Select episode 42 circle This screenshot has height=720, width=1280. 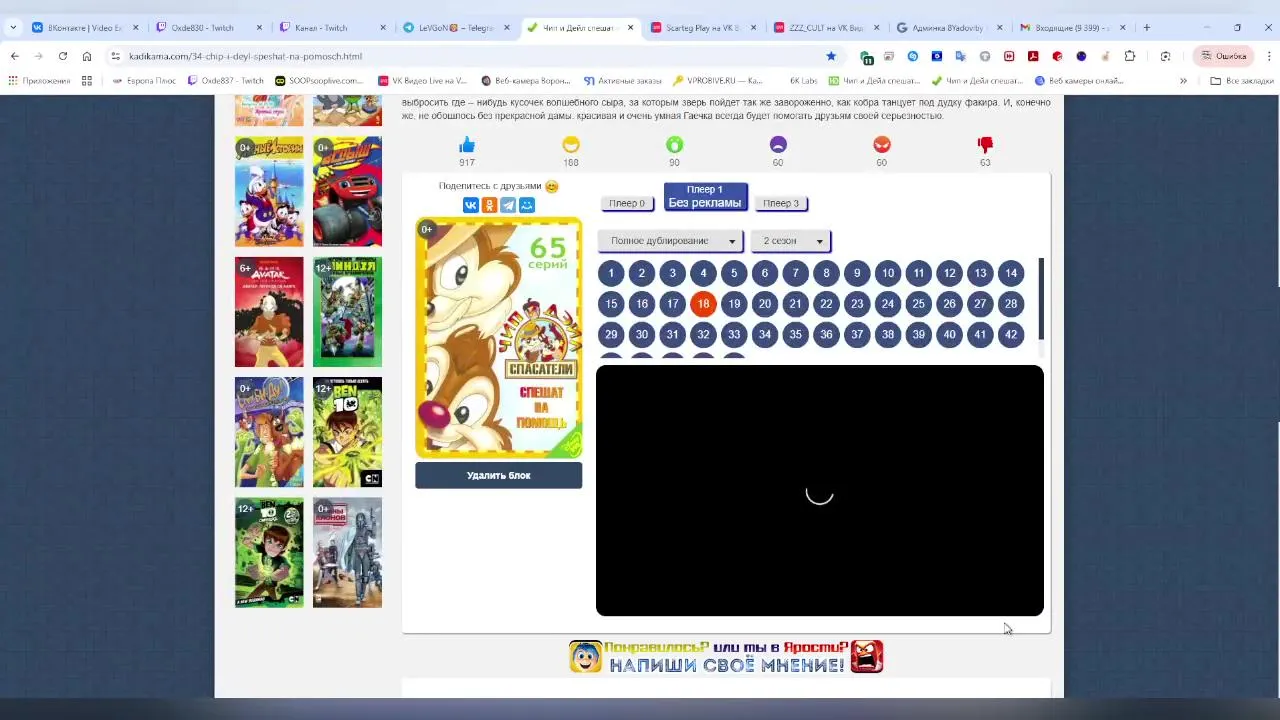(x=1011, y=335)
